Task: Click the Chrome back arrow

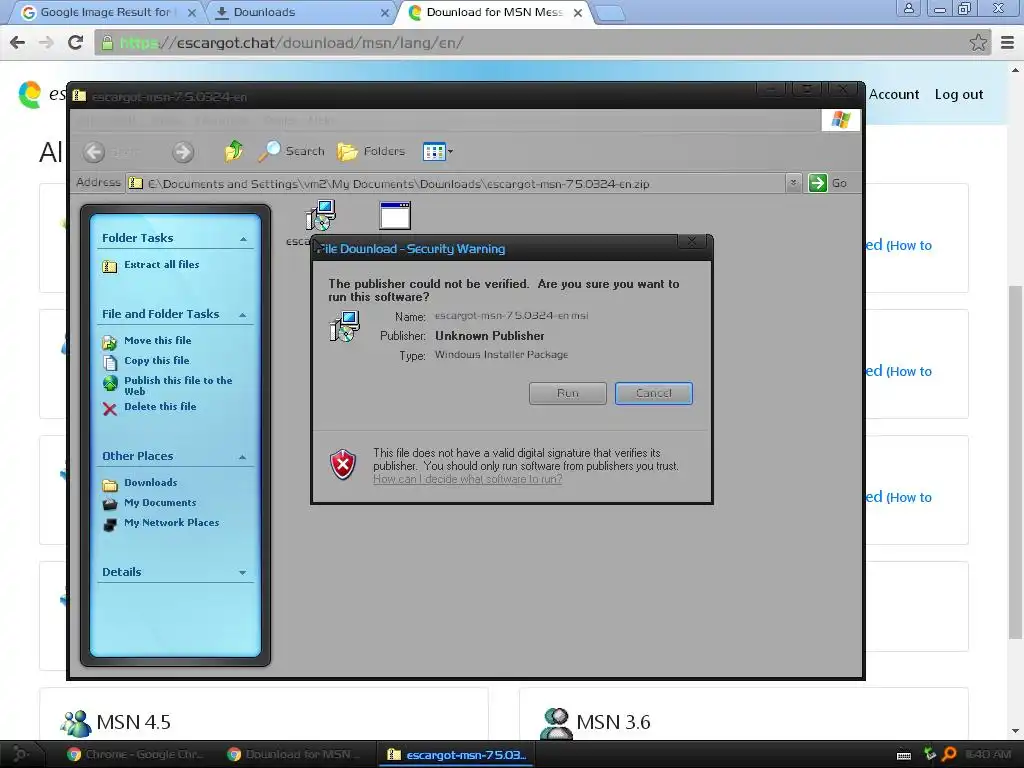Action: [x=18, y=43]
